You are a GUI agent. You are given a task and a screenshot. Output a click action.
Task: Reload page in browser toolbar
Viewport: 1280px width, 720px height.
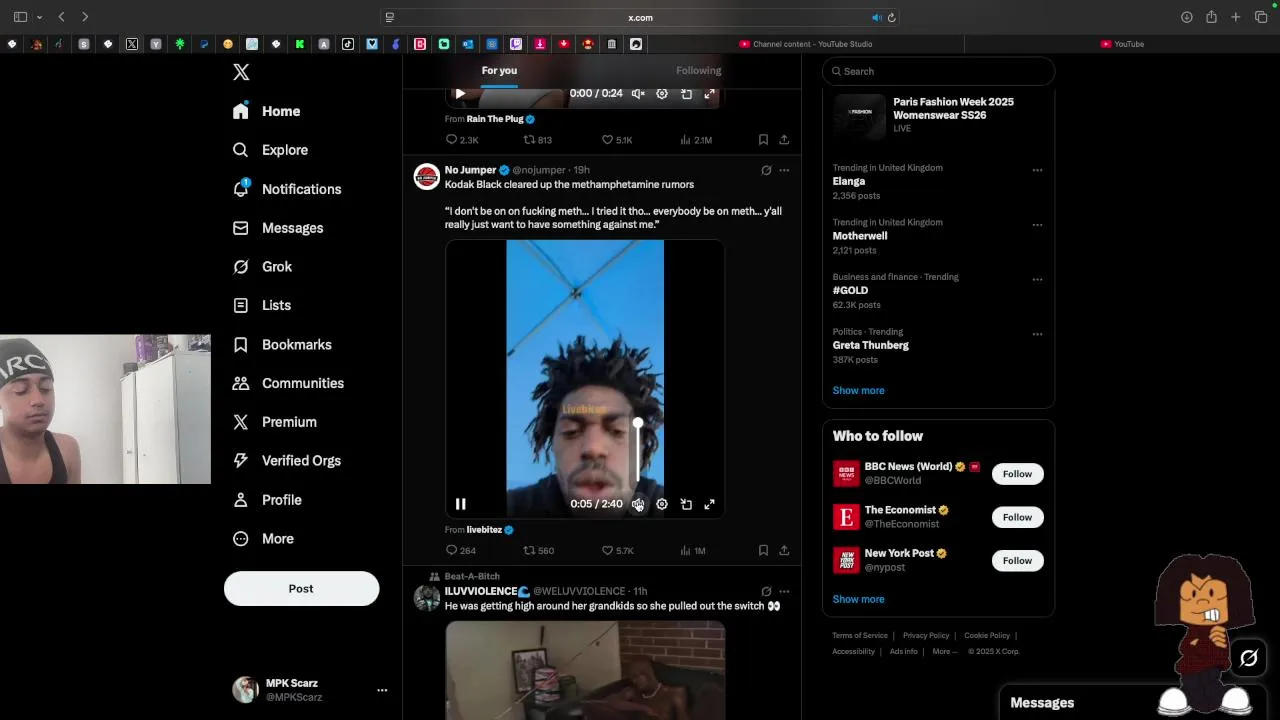click(x=892, y=17)
